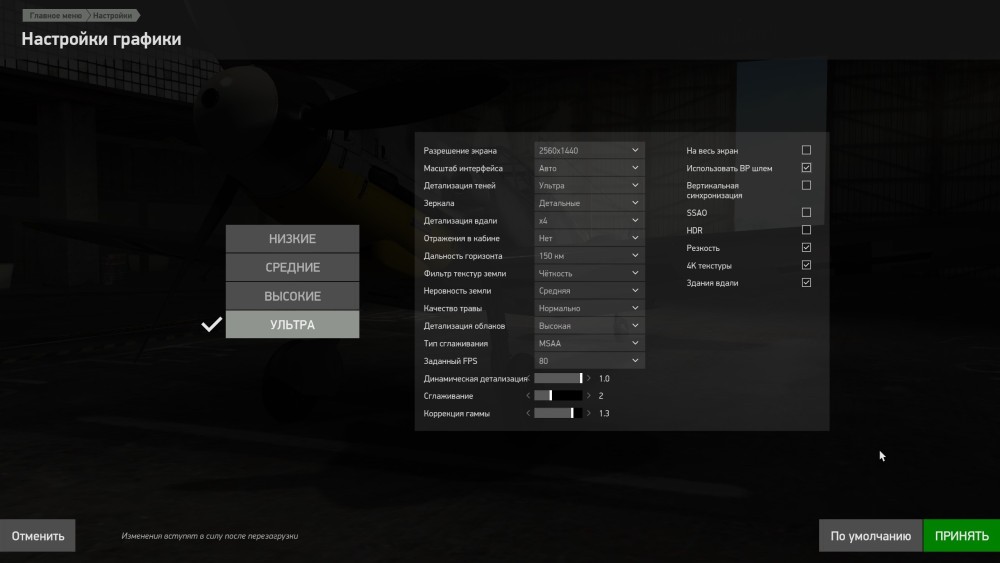Viewport: 1000px width, 563px height.
Task: Open Заданный FPS dropdown
Action: pyautogui.click(x=589, y=361)
